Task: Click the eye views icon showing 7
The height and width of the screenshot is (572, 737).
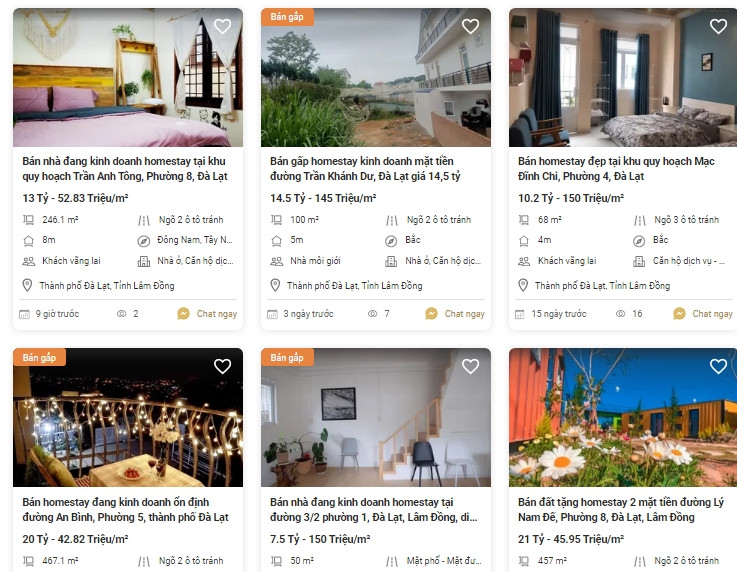Action: coord(372,313)
